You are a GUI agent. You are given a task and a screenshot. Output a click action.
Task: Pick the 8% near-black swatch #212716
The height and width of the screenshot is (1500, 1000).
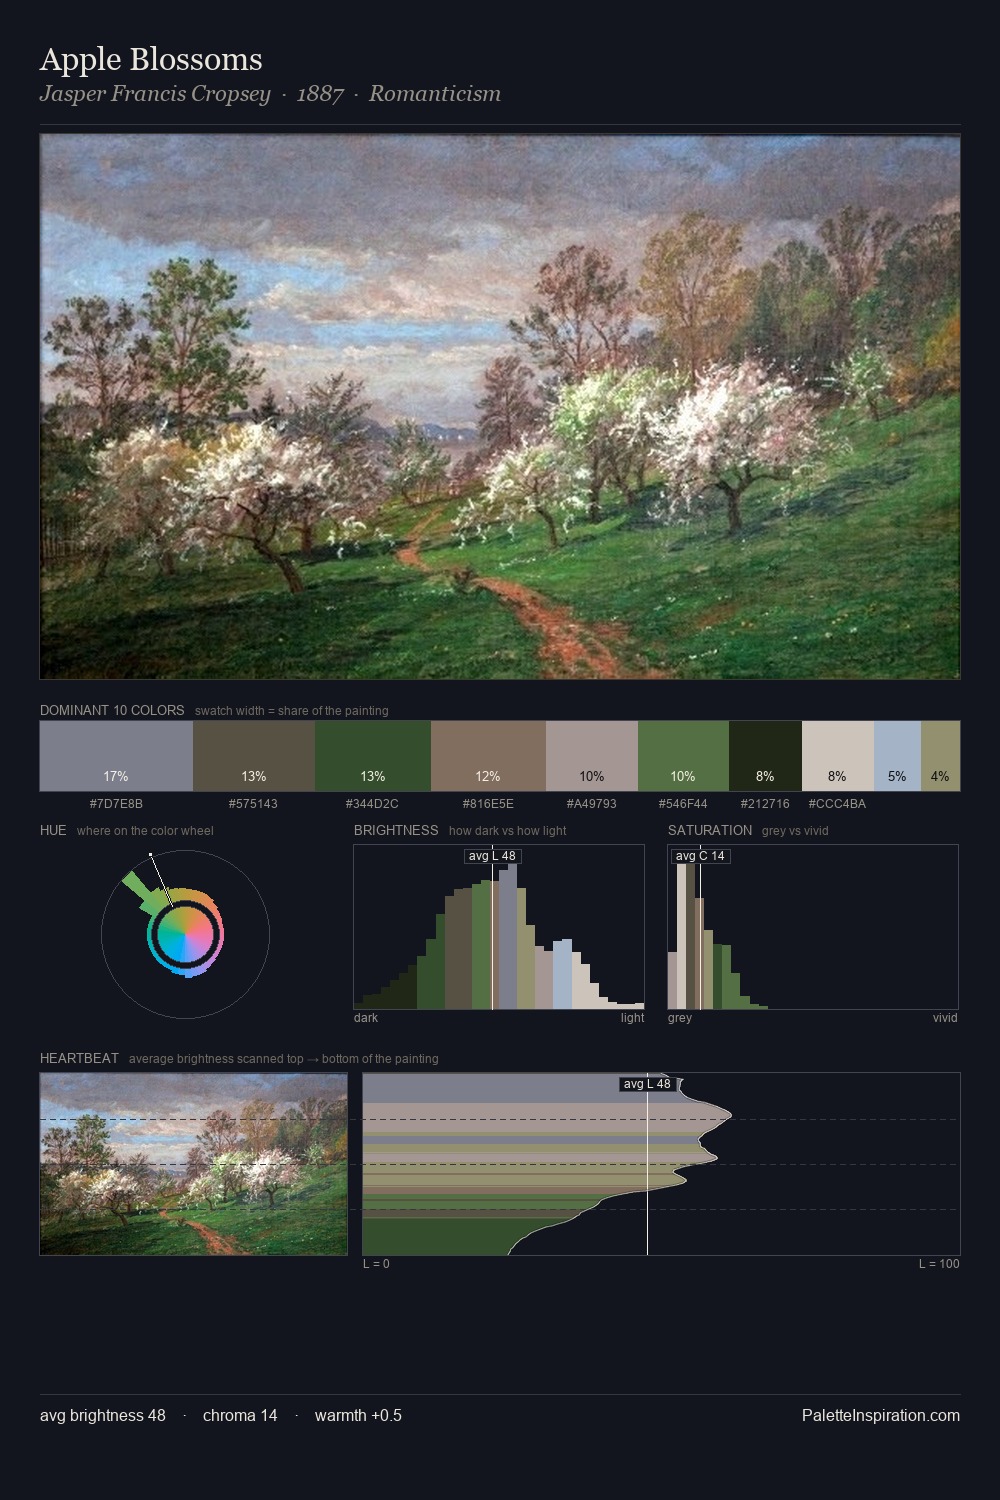pyautogui.click(x=765, y=756)
